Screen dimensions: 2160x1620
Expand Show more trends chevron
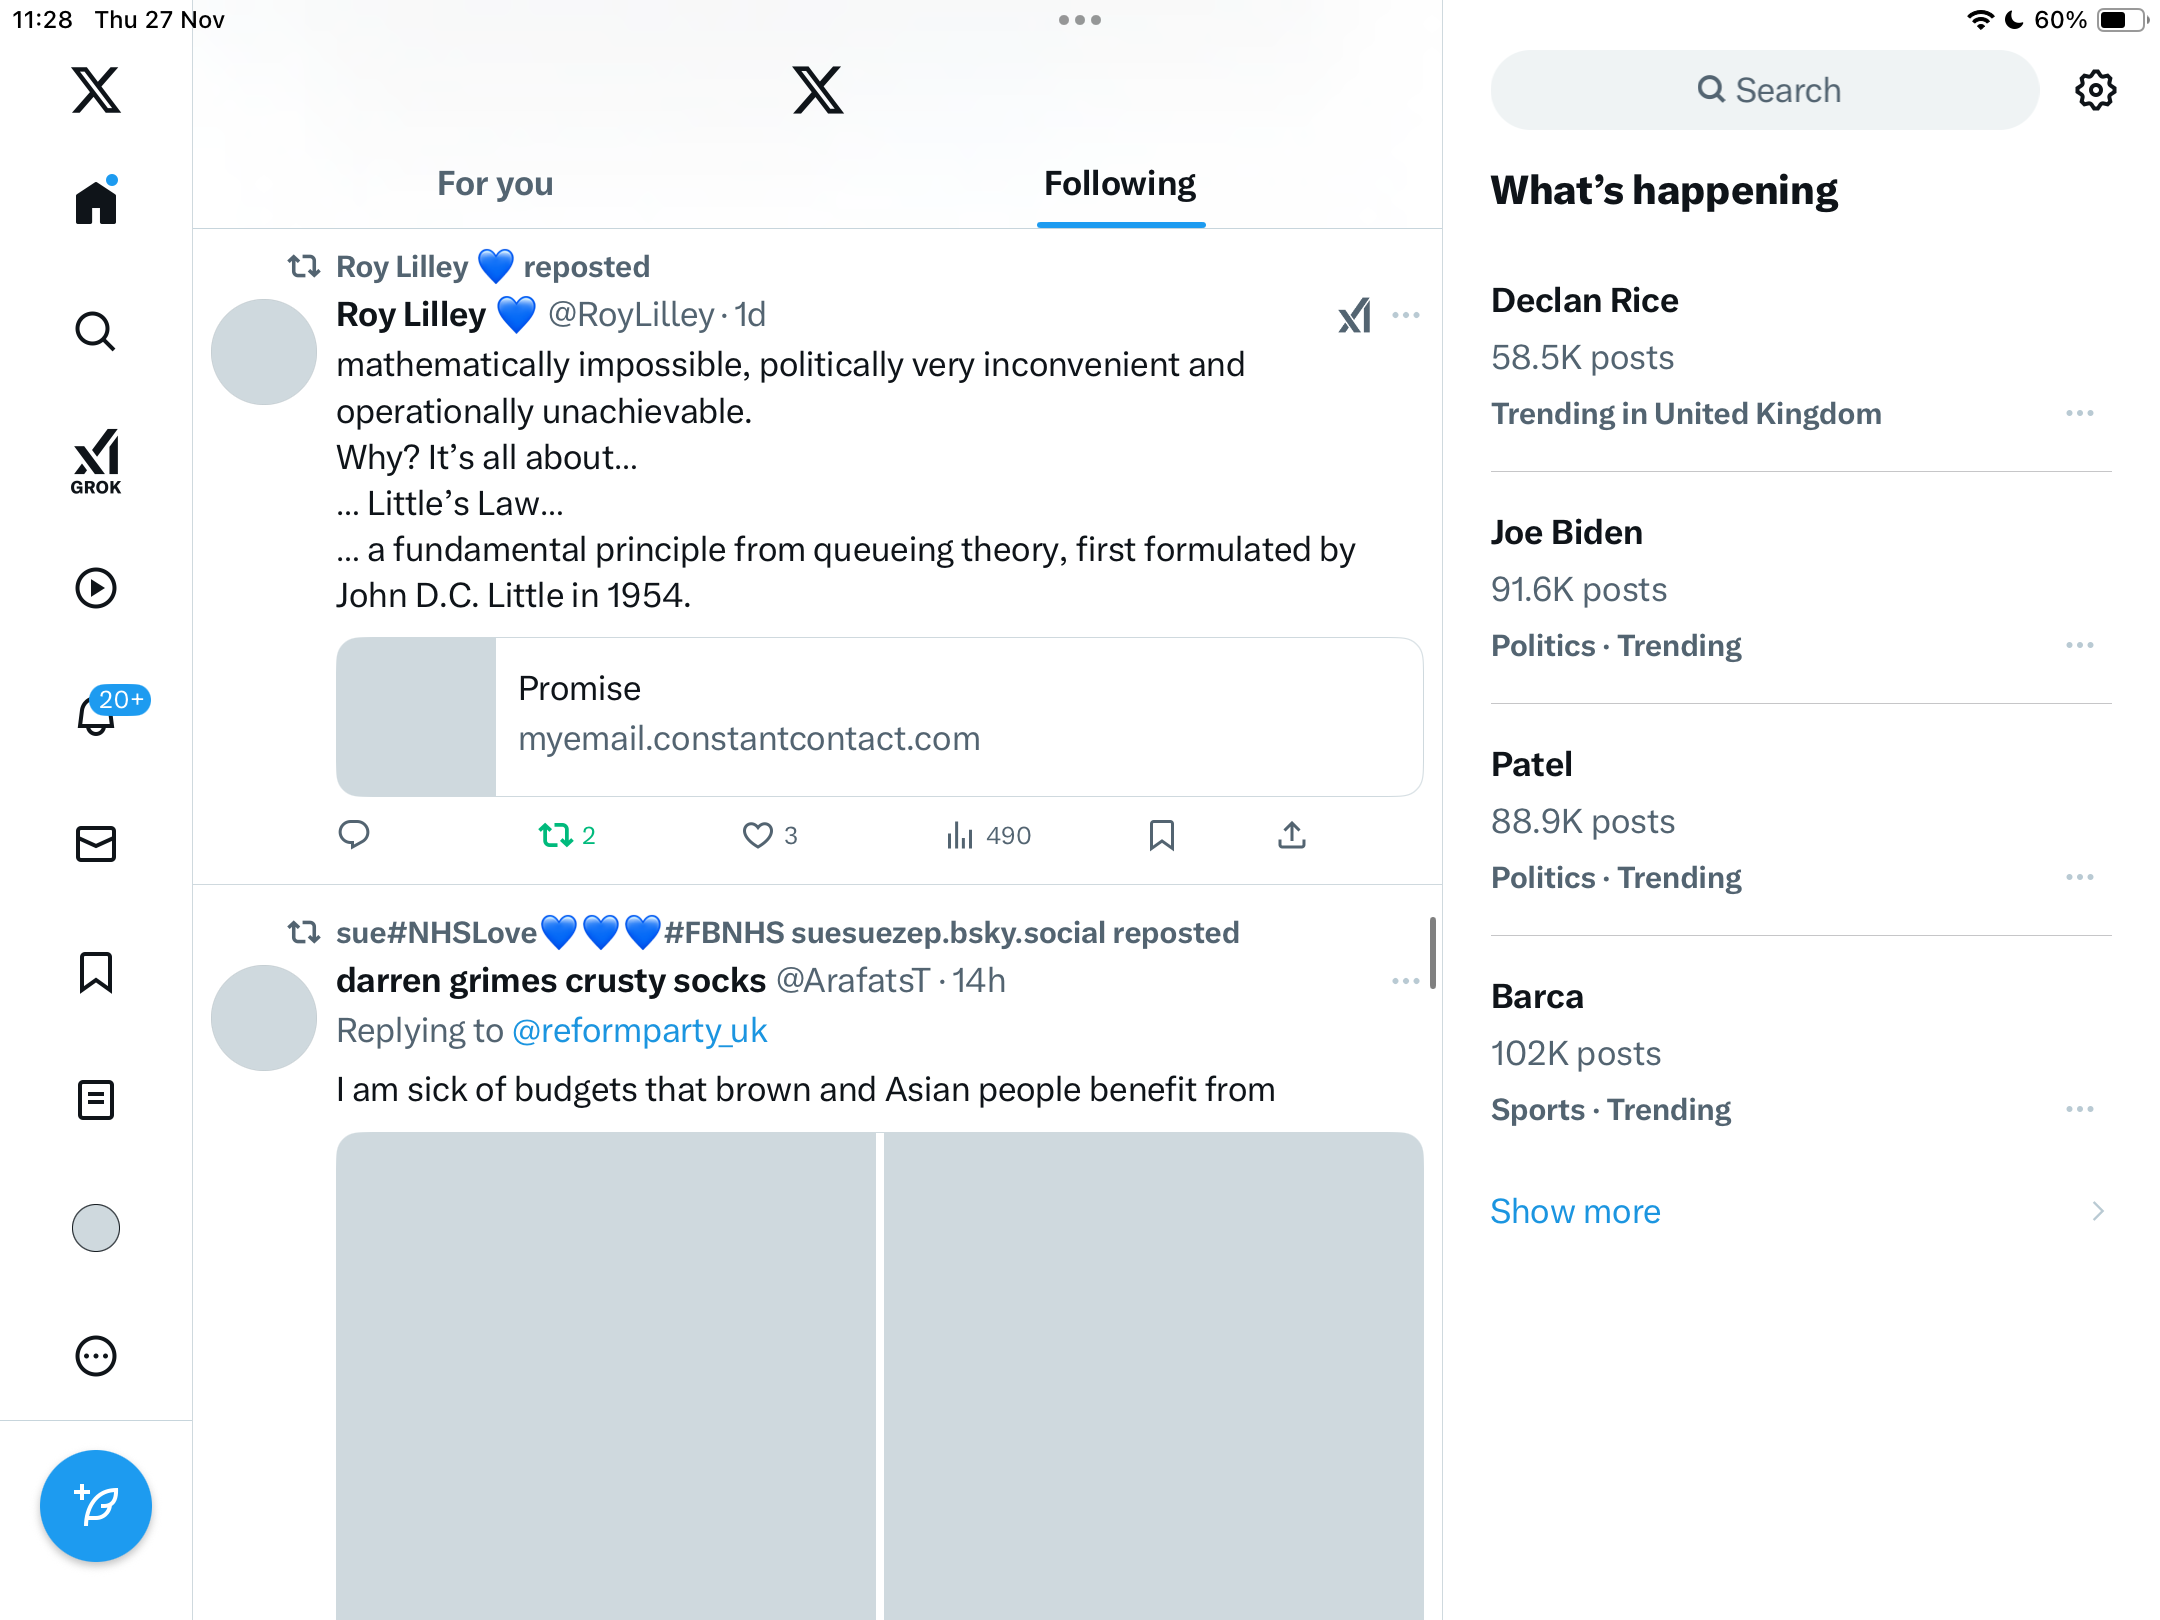(x=2097, y=1211)
